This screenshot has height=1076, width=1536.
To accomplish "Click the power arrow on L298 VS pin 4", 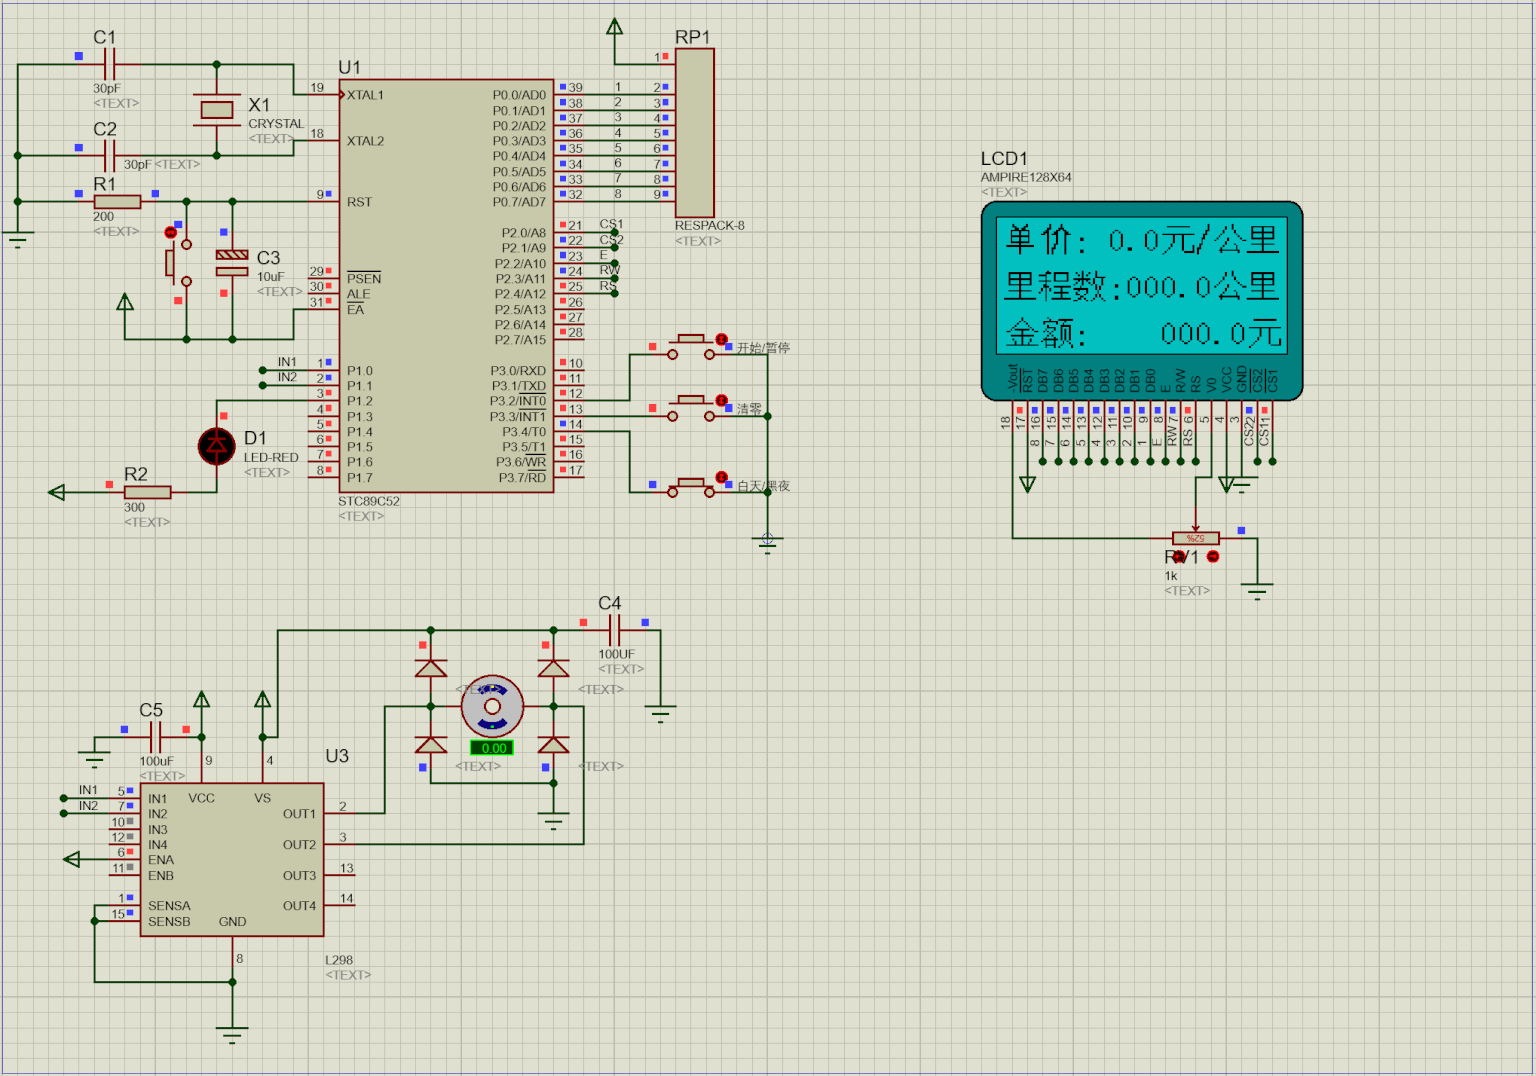I will pos(263,700).
